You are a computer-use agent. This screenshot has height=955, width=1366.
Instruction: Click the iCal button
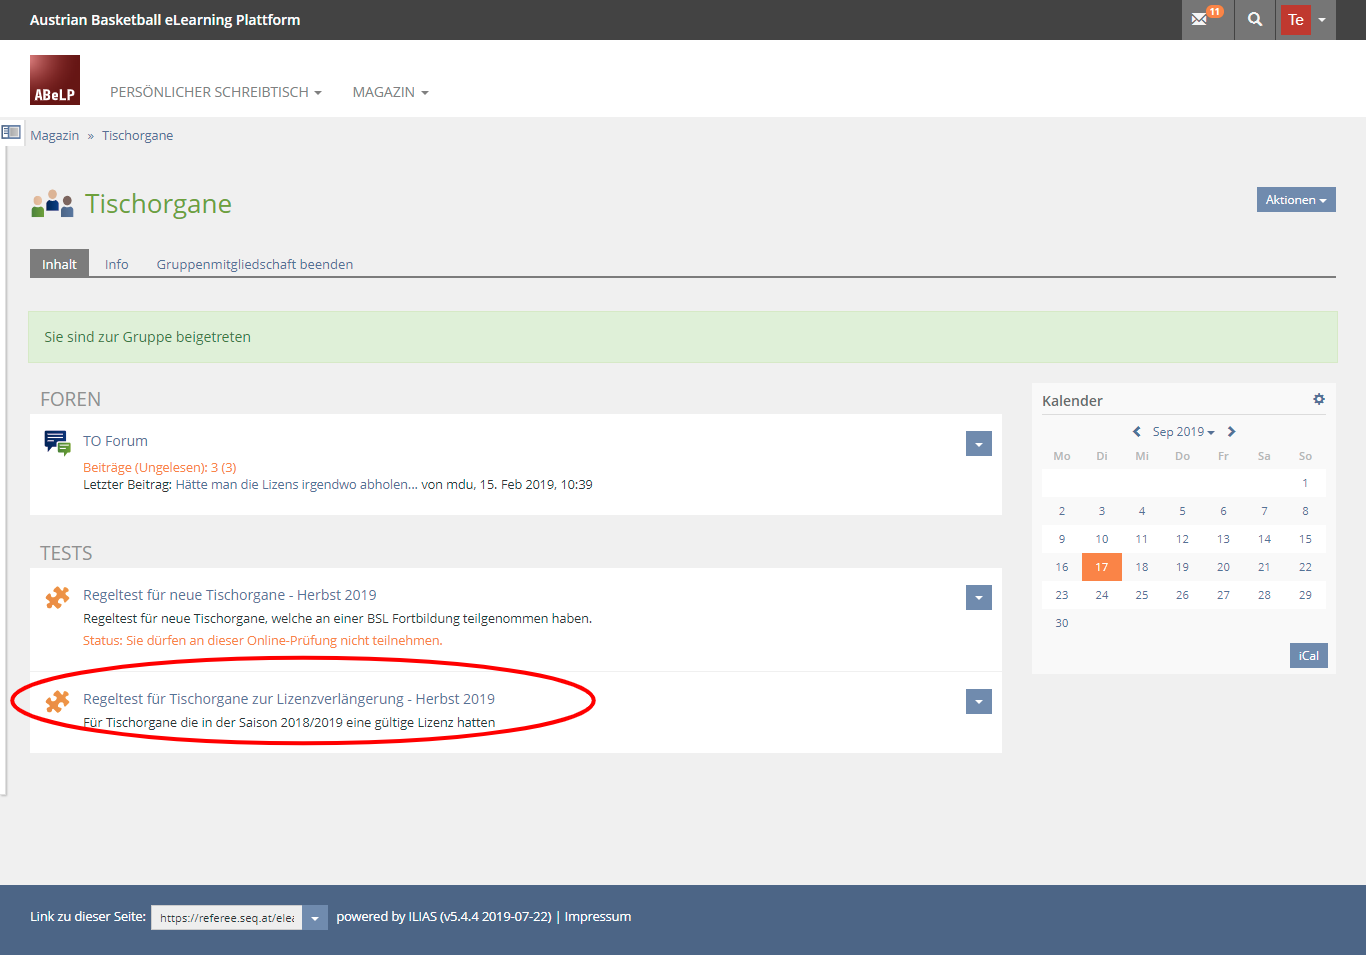(1308, 656)
